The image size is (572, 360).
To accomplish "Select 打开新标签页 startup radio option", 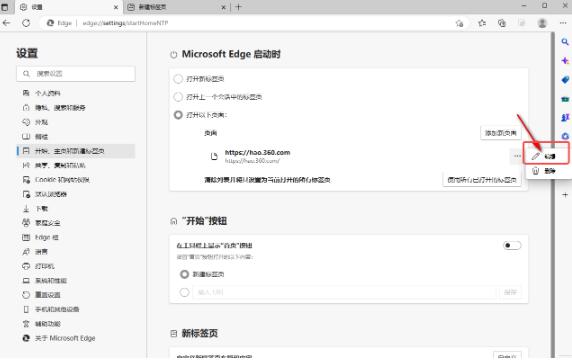I will coord(178,79).
